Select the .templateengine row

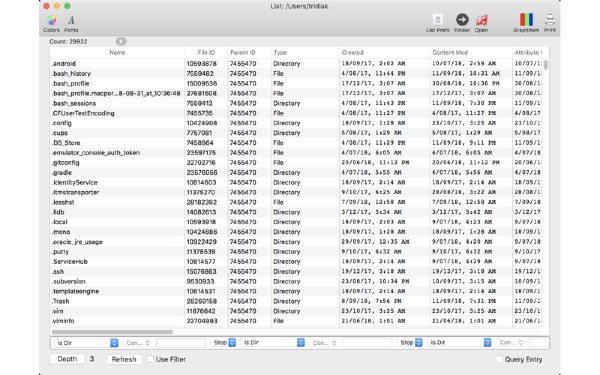click(x=297, y=291)
